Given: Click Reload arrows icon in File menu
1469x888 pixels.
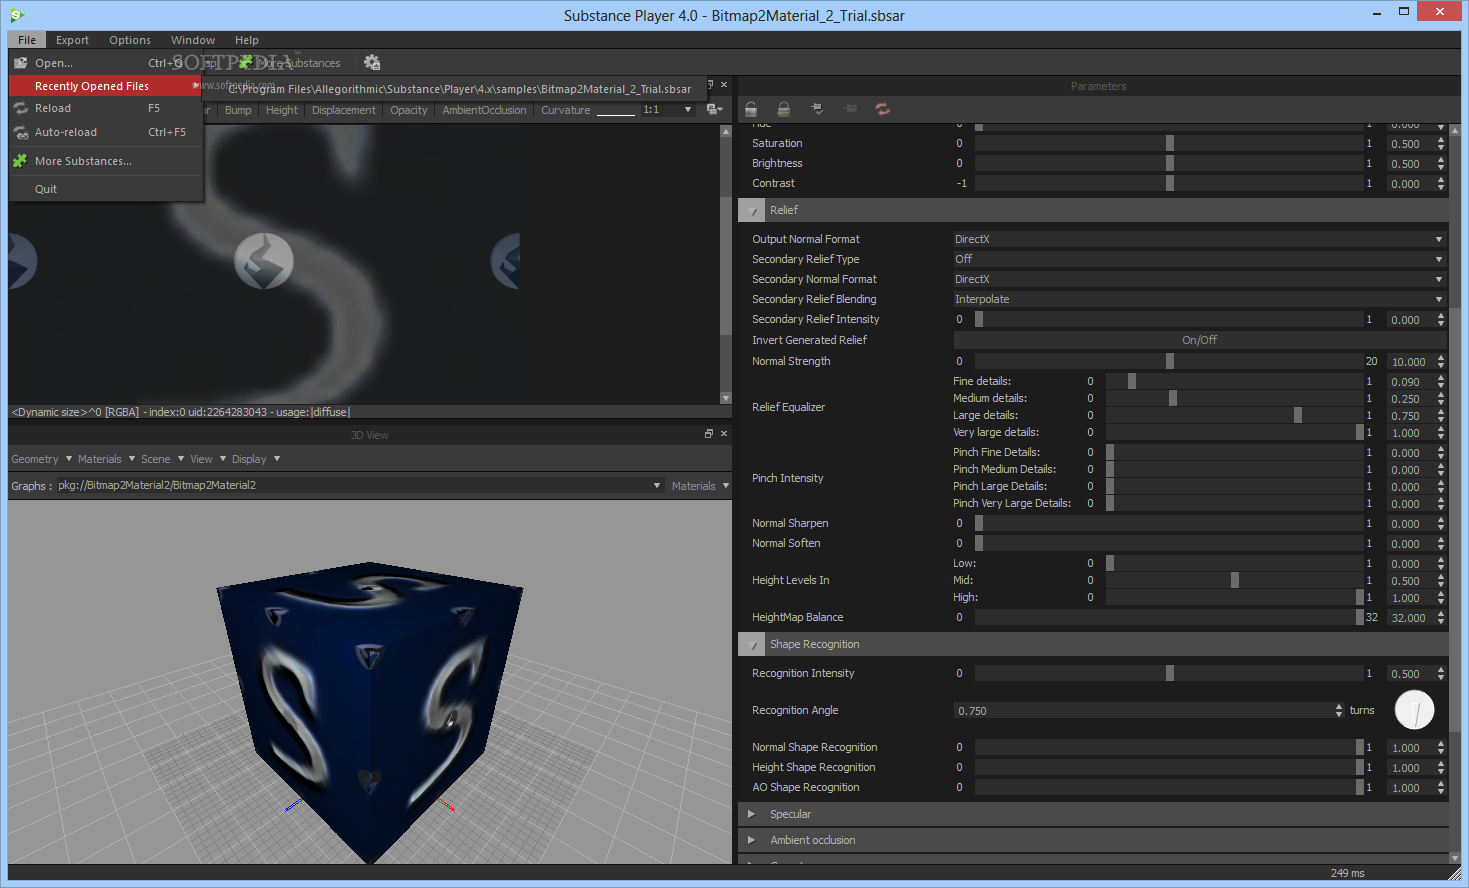Looking at the screenshot, I should click(x=20, y=108).
